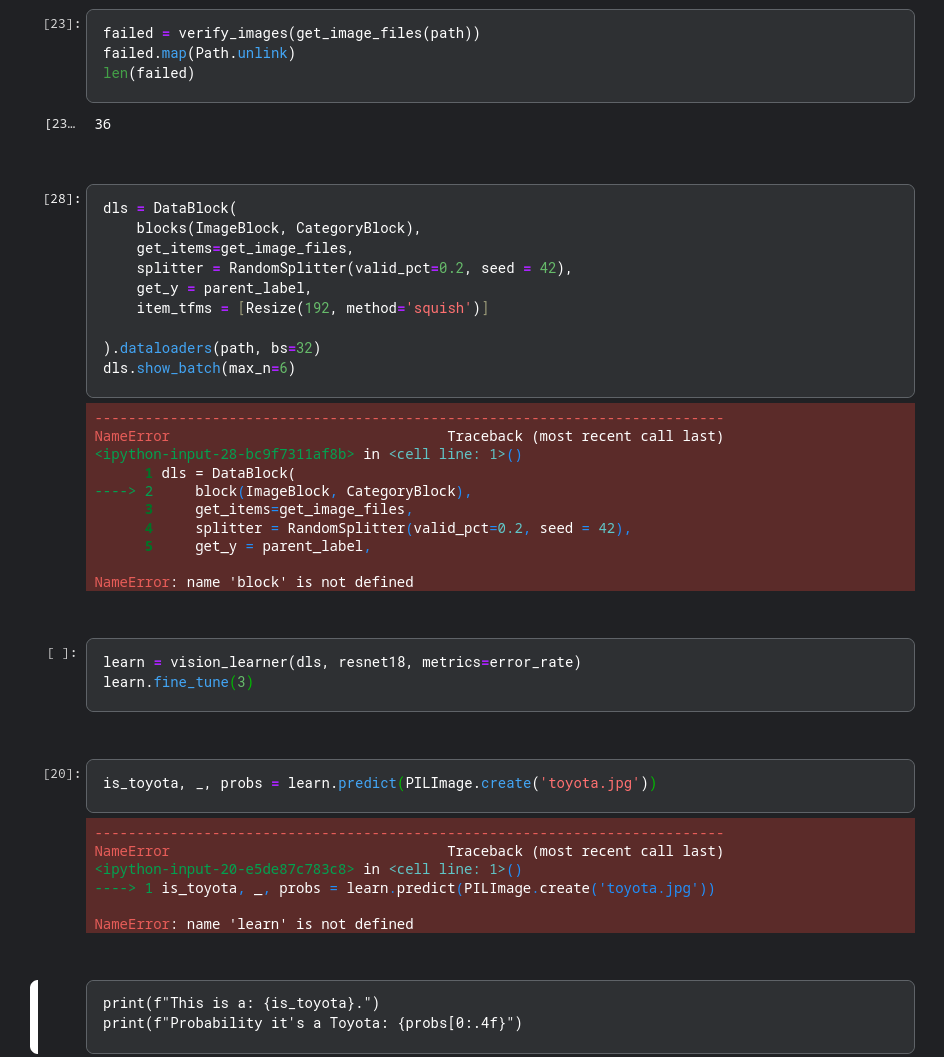944x1057 pixels.
Task: Click the [28] cell prompt
Action: coord(62,198)
